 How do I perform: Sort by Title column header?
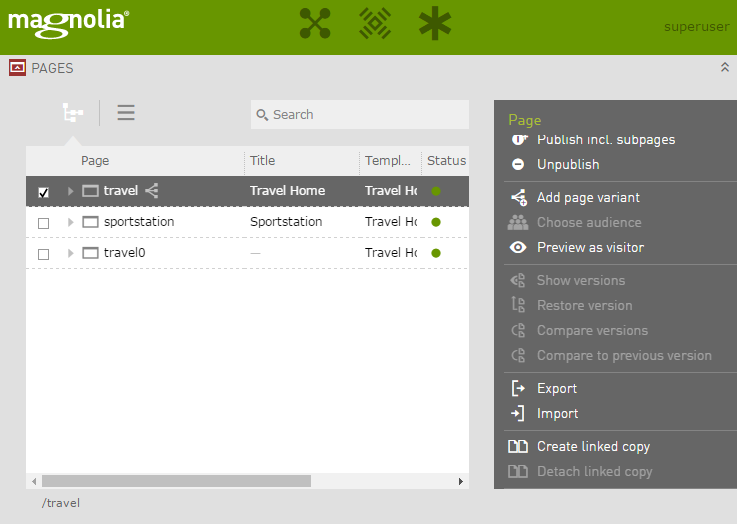(262, 161)
